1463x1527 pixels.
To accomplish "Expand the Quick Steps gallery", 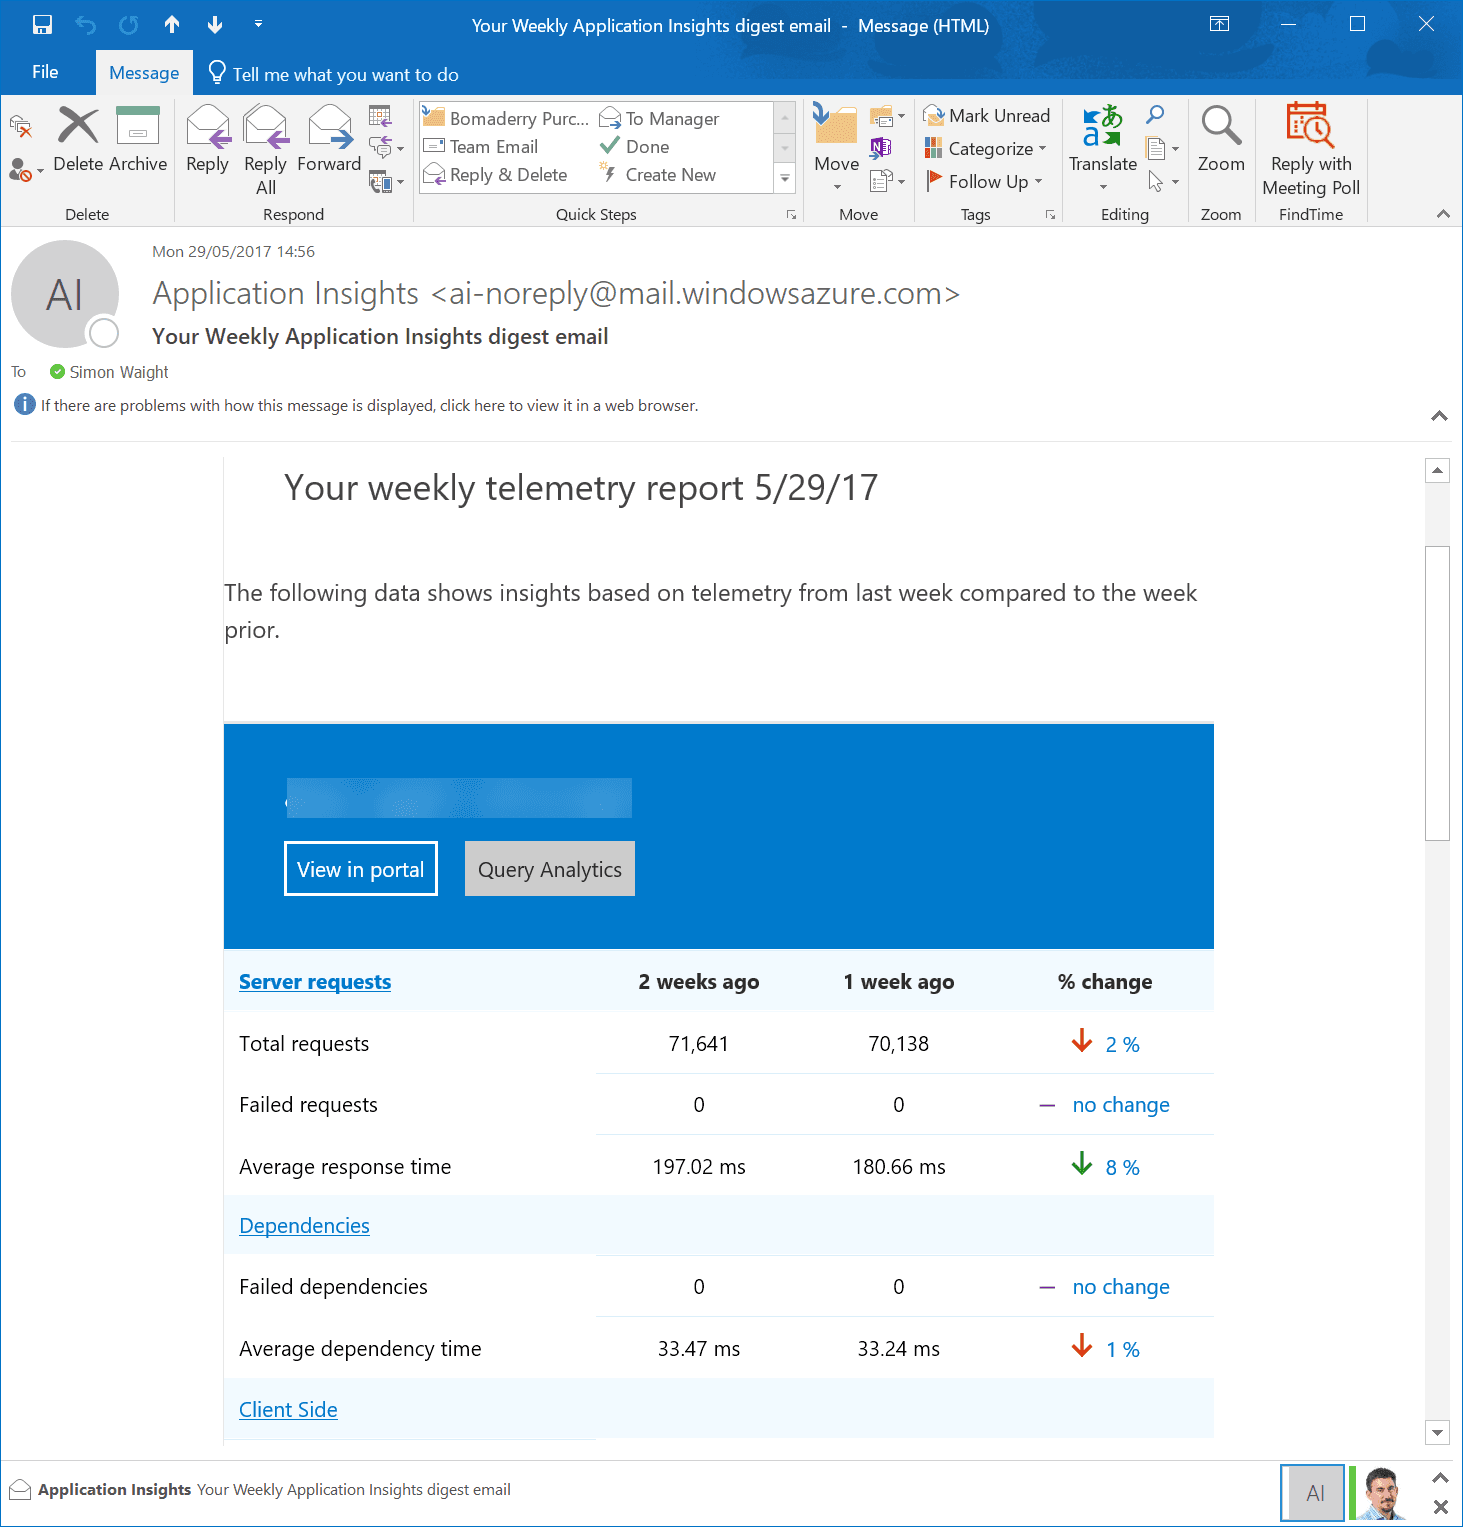I will (785, 179).
